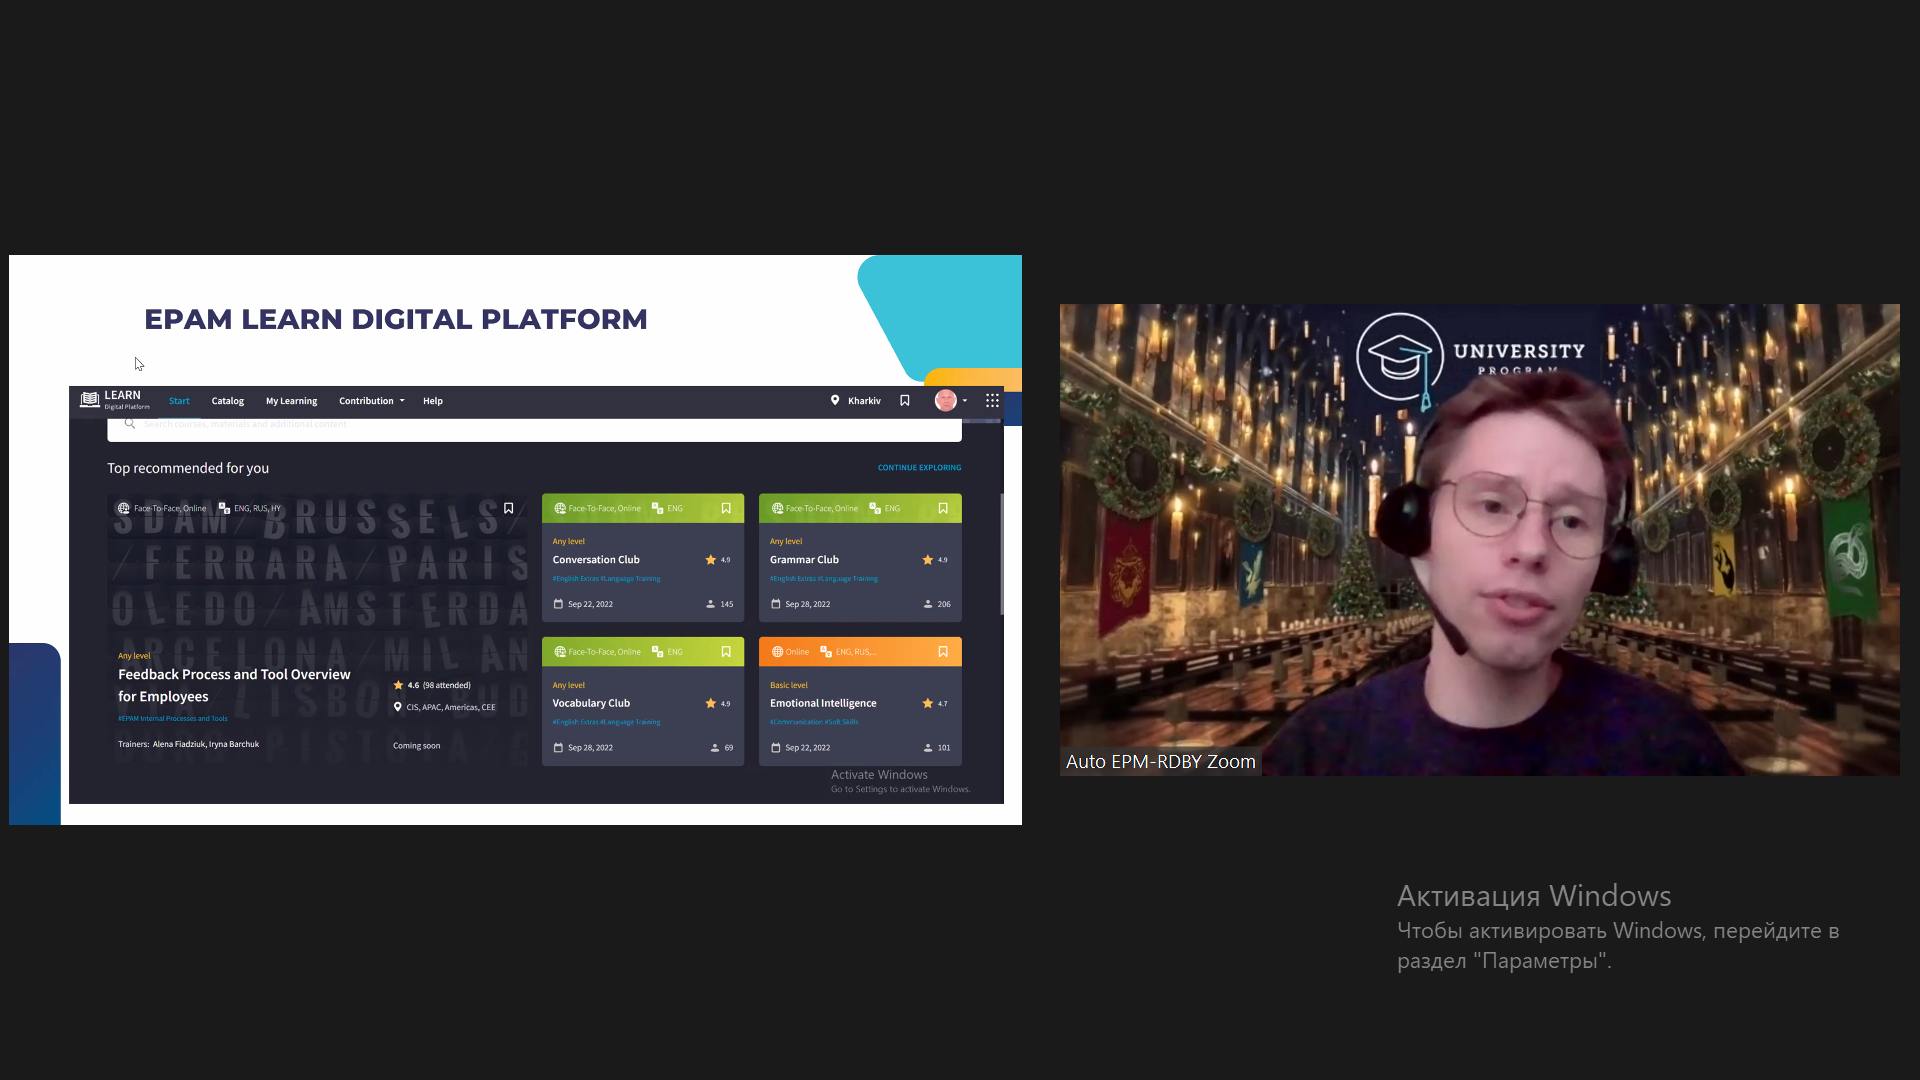
Task: Open the Conversation Club course
Action: tap(596, 560)
